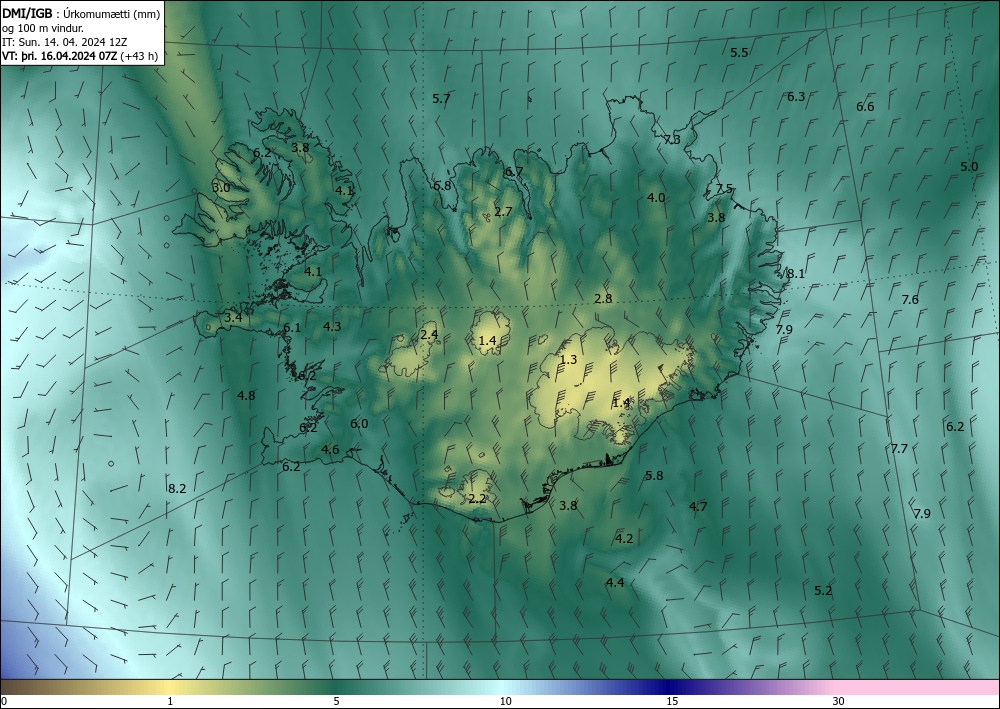
Task: Click the 8.1 value on east coast
Action: [795, 274]
